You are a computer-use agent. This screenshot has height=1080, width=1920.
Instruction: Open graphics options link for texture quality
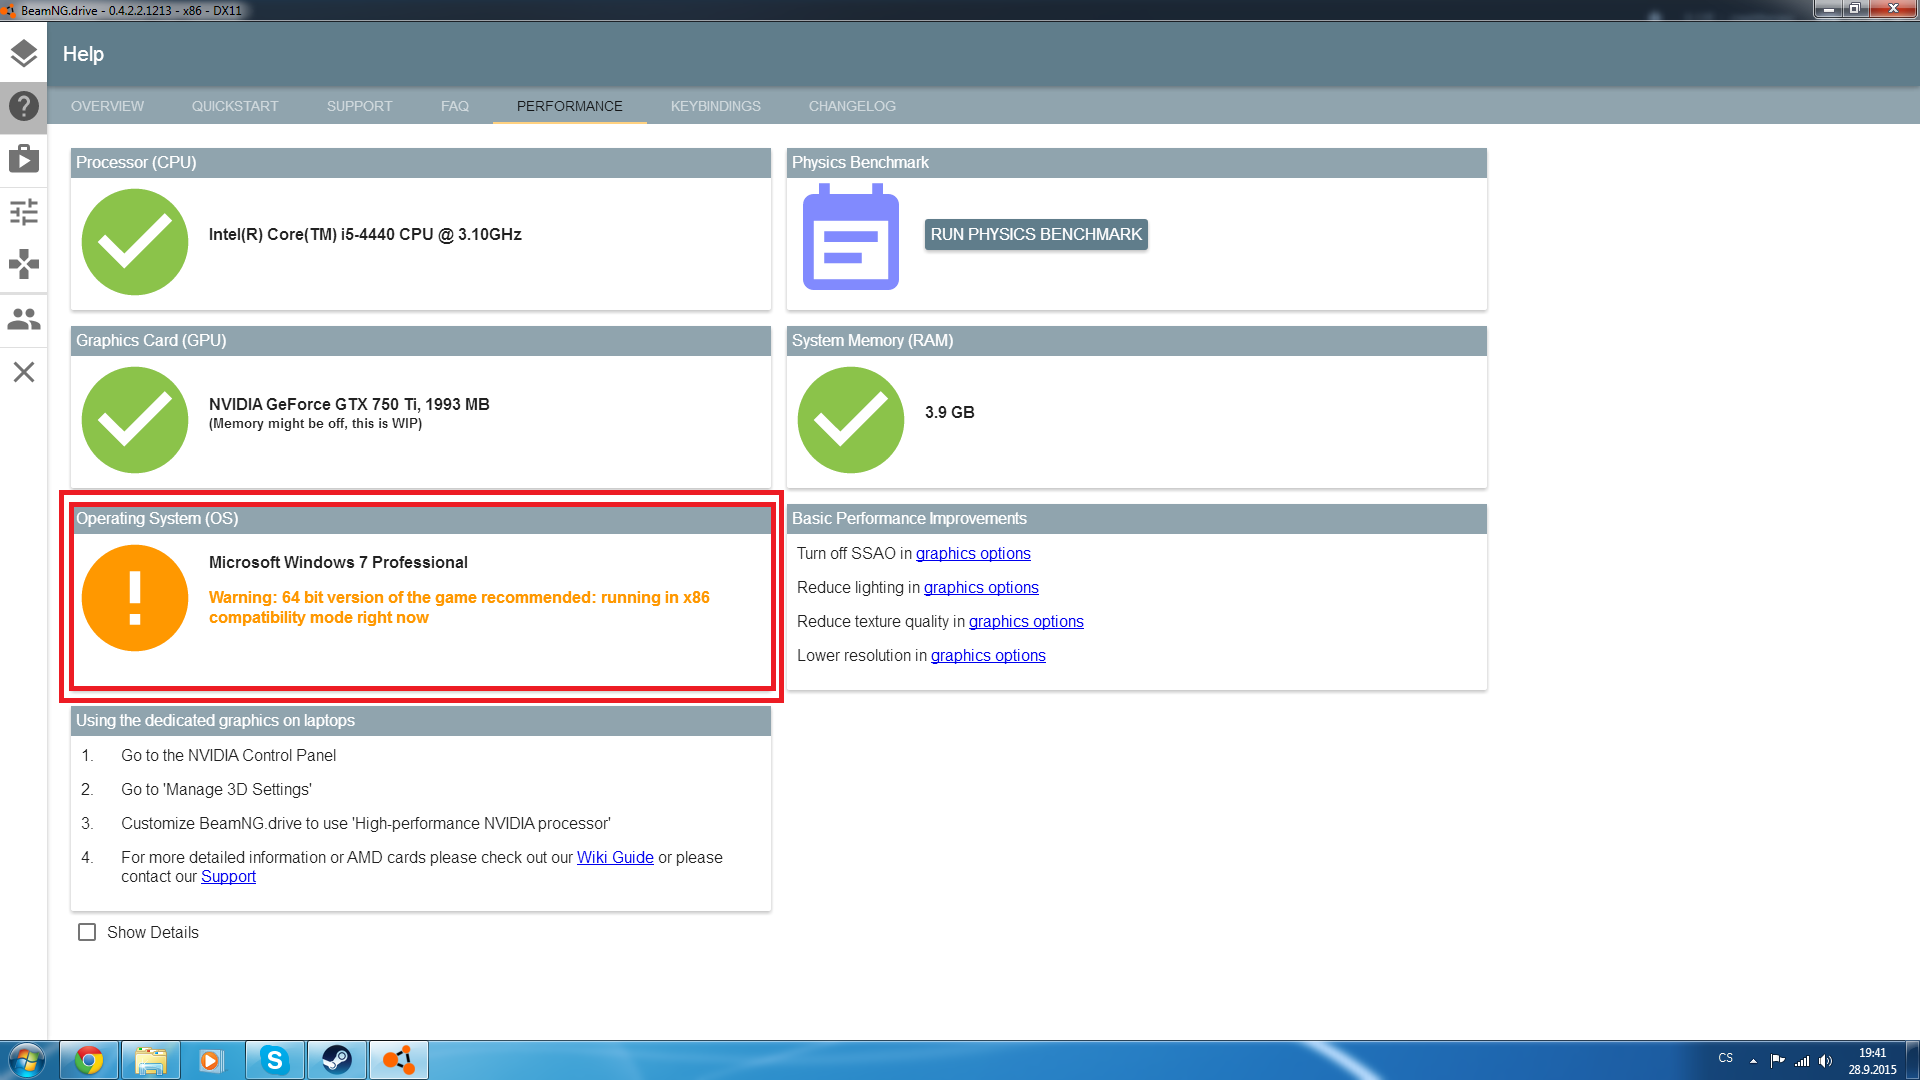coord(1026,621)
